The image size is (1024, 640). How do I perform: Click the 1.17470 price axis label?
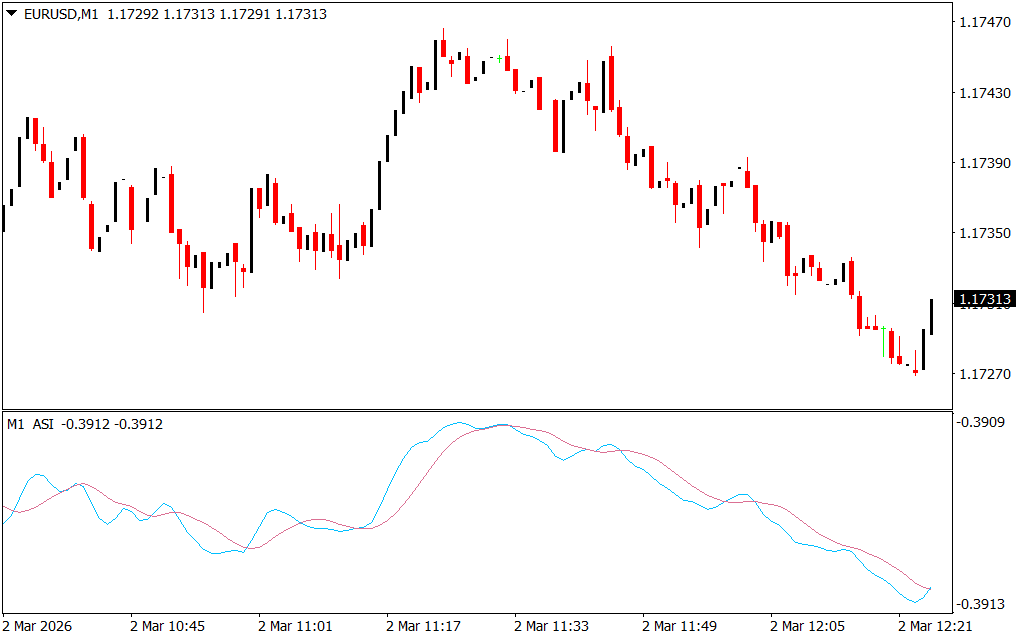[x=985, y=22]
